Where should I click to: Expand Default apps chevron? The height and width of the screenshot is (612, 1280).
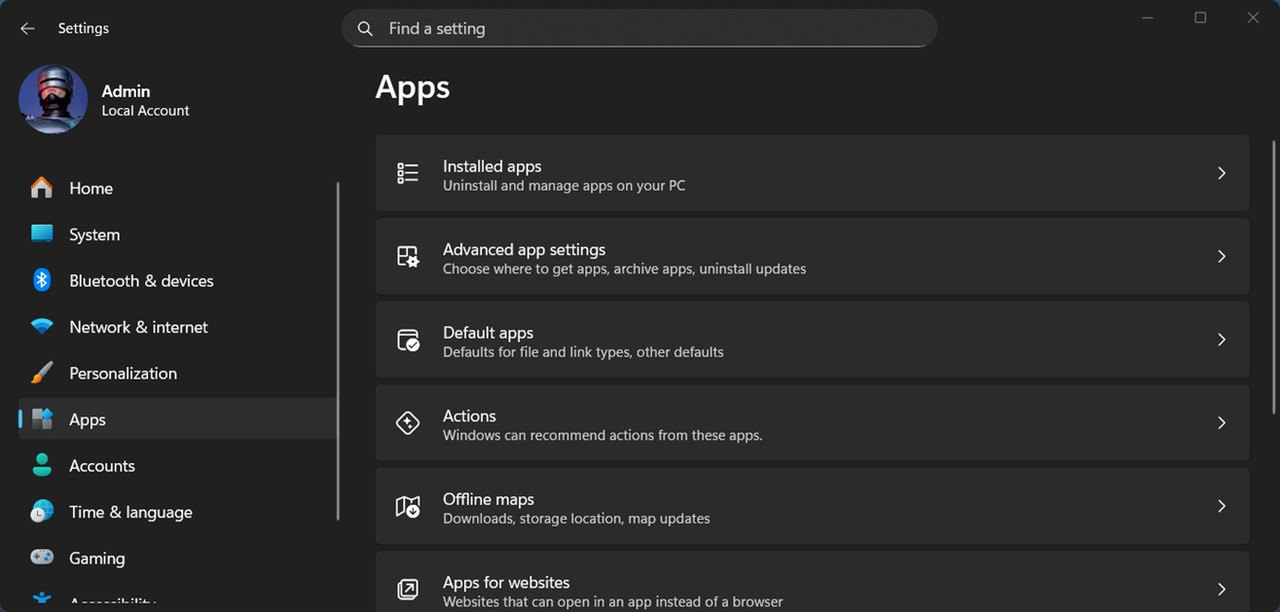click(x=1221, y=339)
